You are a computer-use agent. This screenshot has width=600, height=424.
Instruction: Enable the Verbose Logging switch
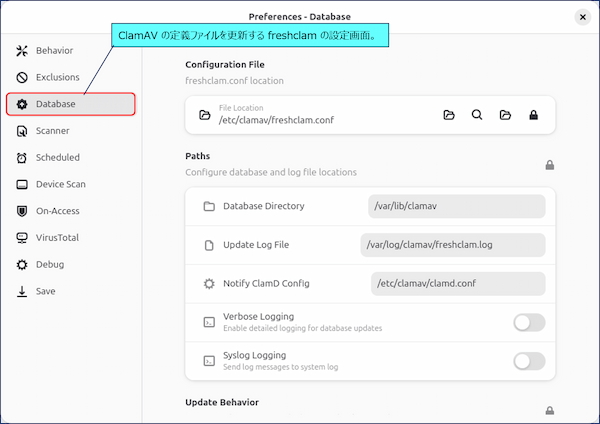click(x=529, y=323)
